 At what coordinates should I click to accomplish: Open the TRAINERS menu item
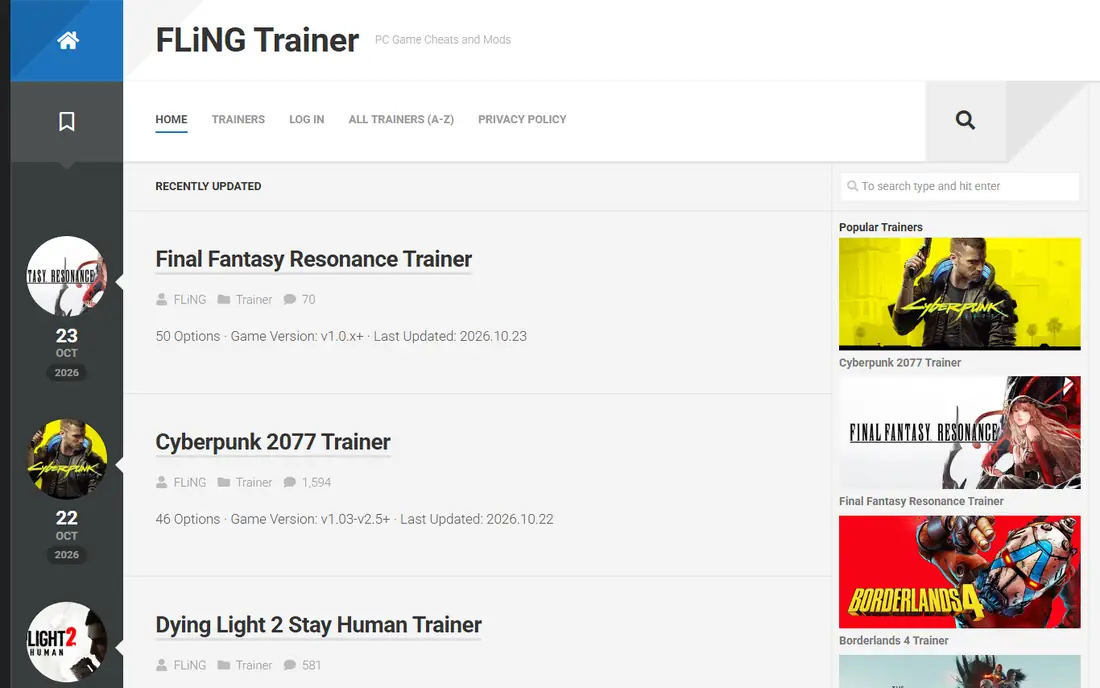coord(239,119)
